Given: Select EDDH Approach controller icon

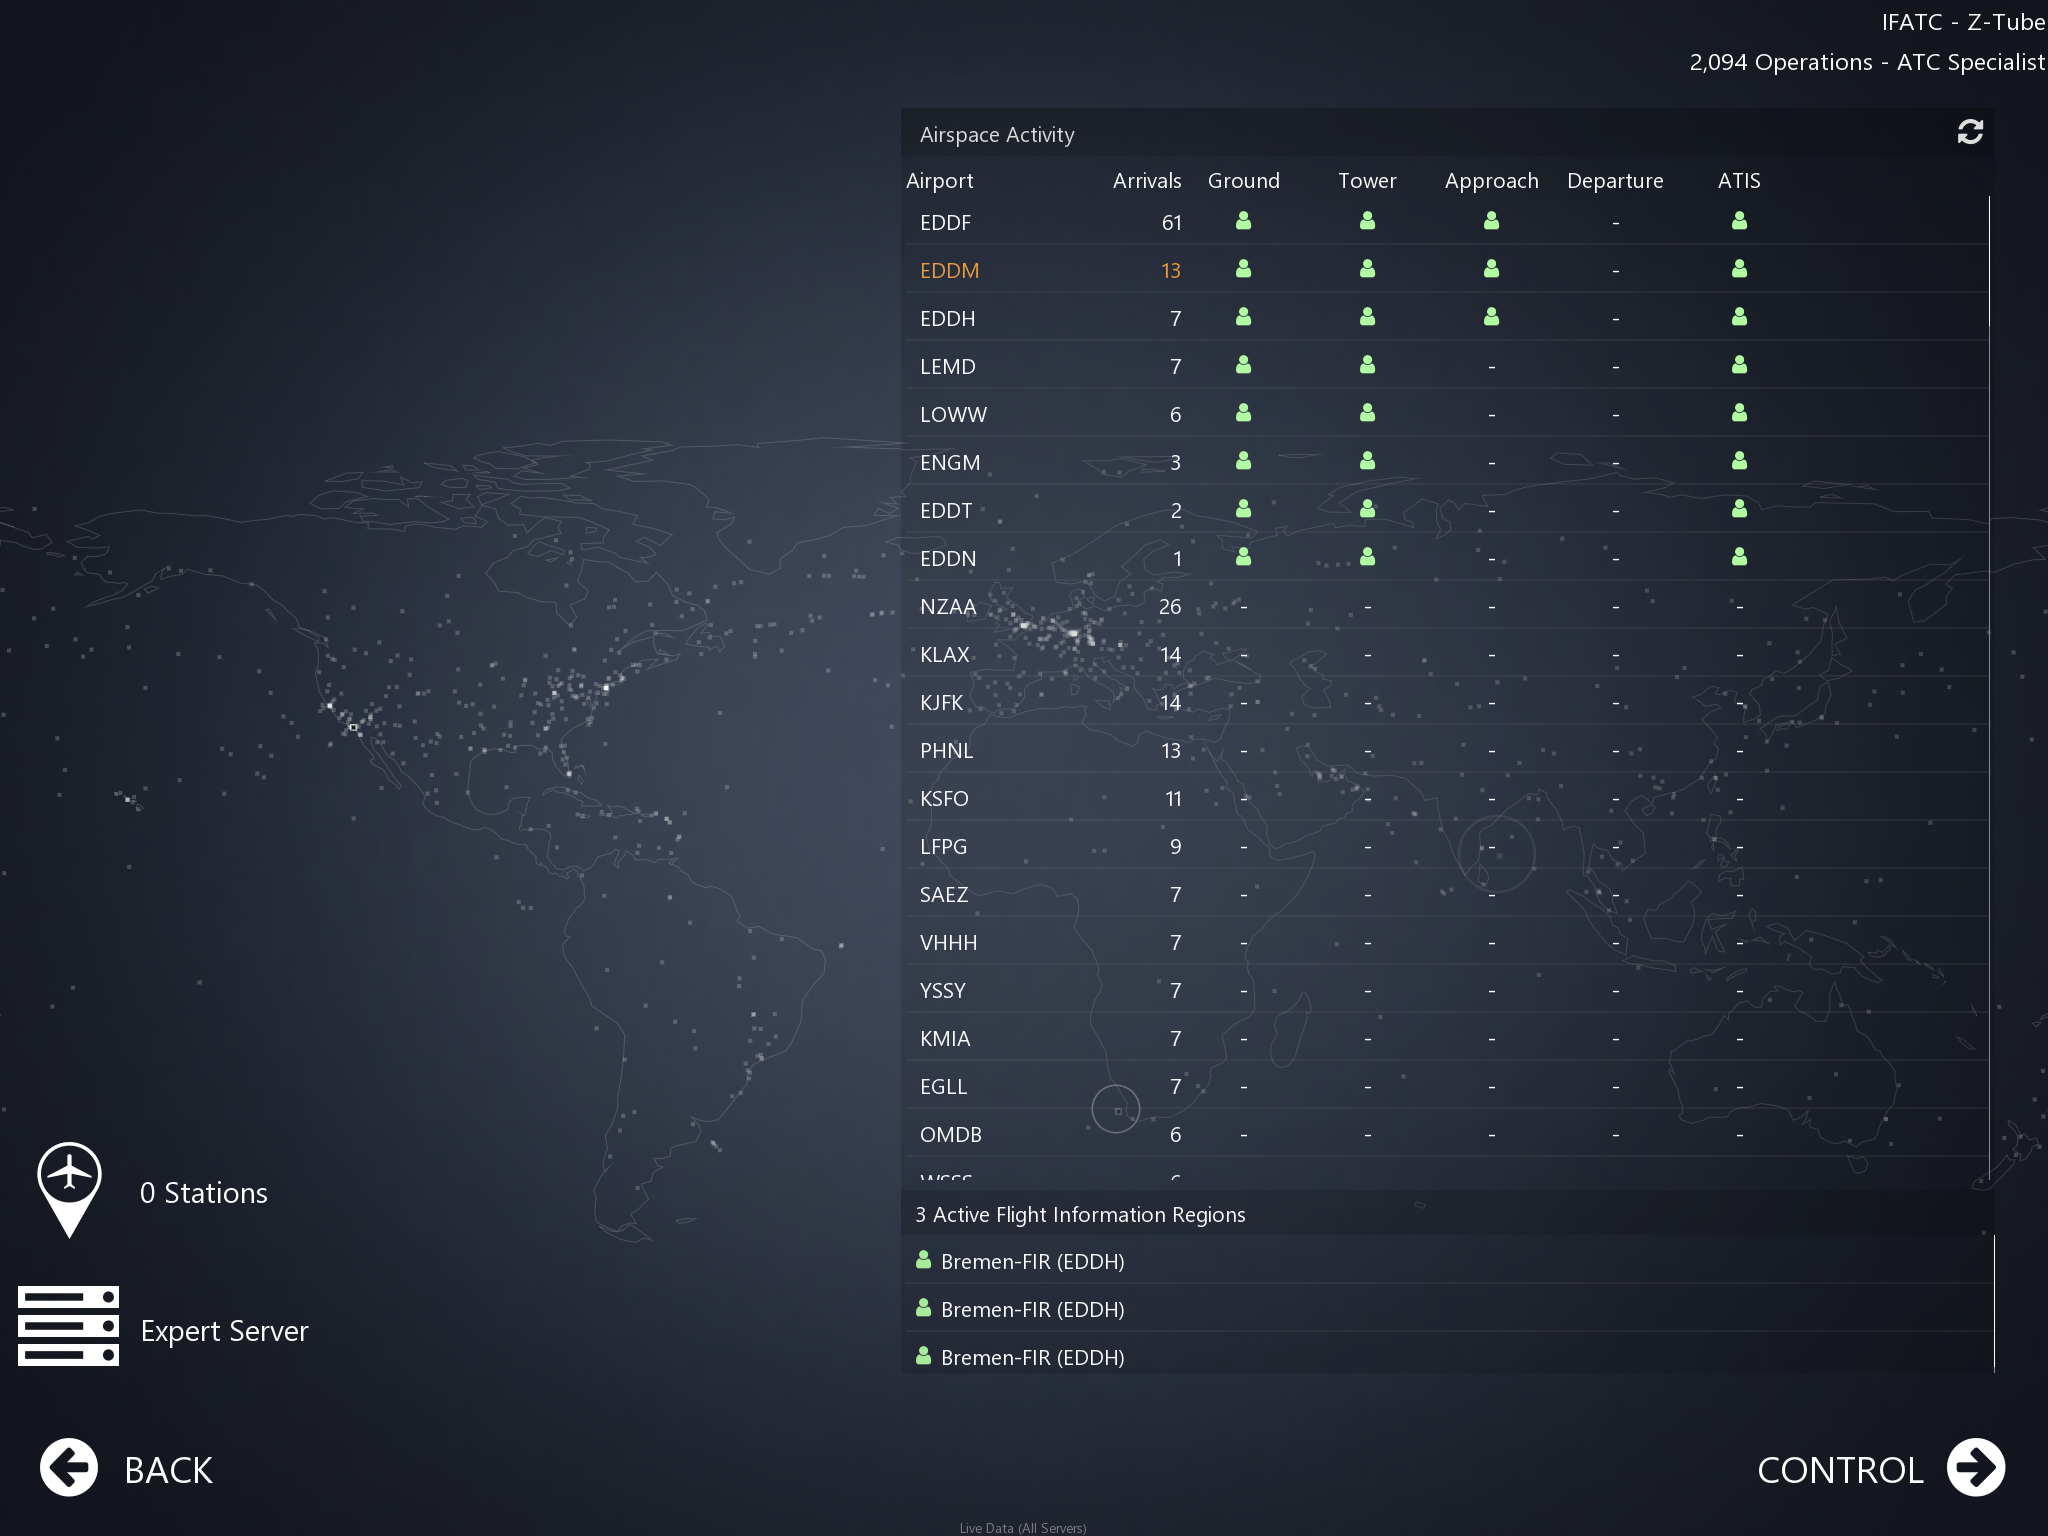Looking at the screenshot, I should point(1491,317).
